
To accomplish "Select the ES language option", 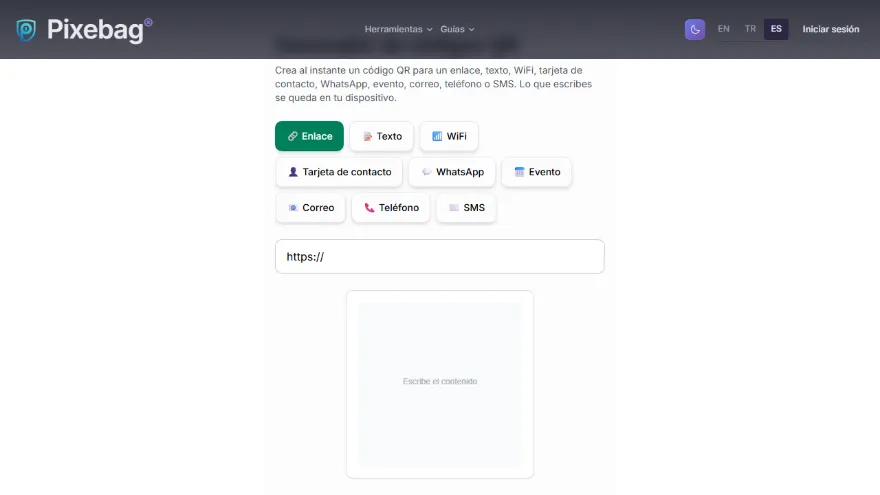I will 776,29.
